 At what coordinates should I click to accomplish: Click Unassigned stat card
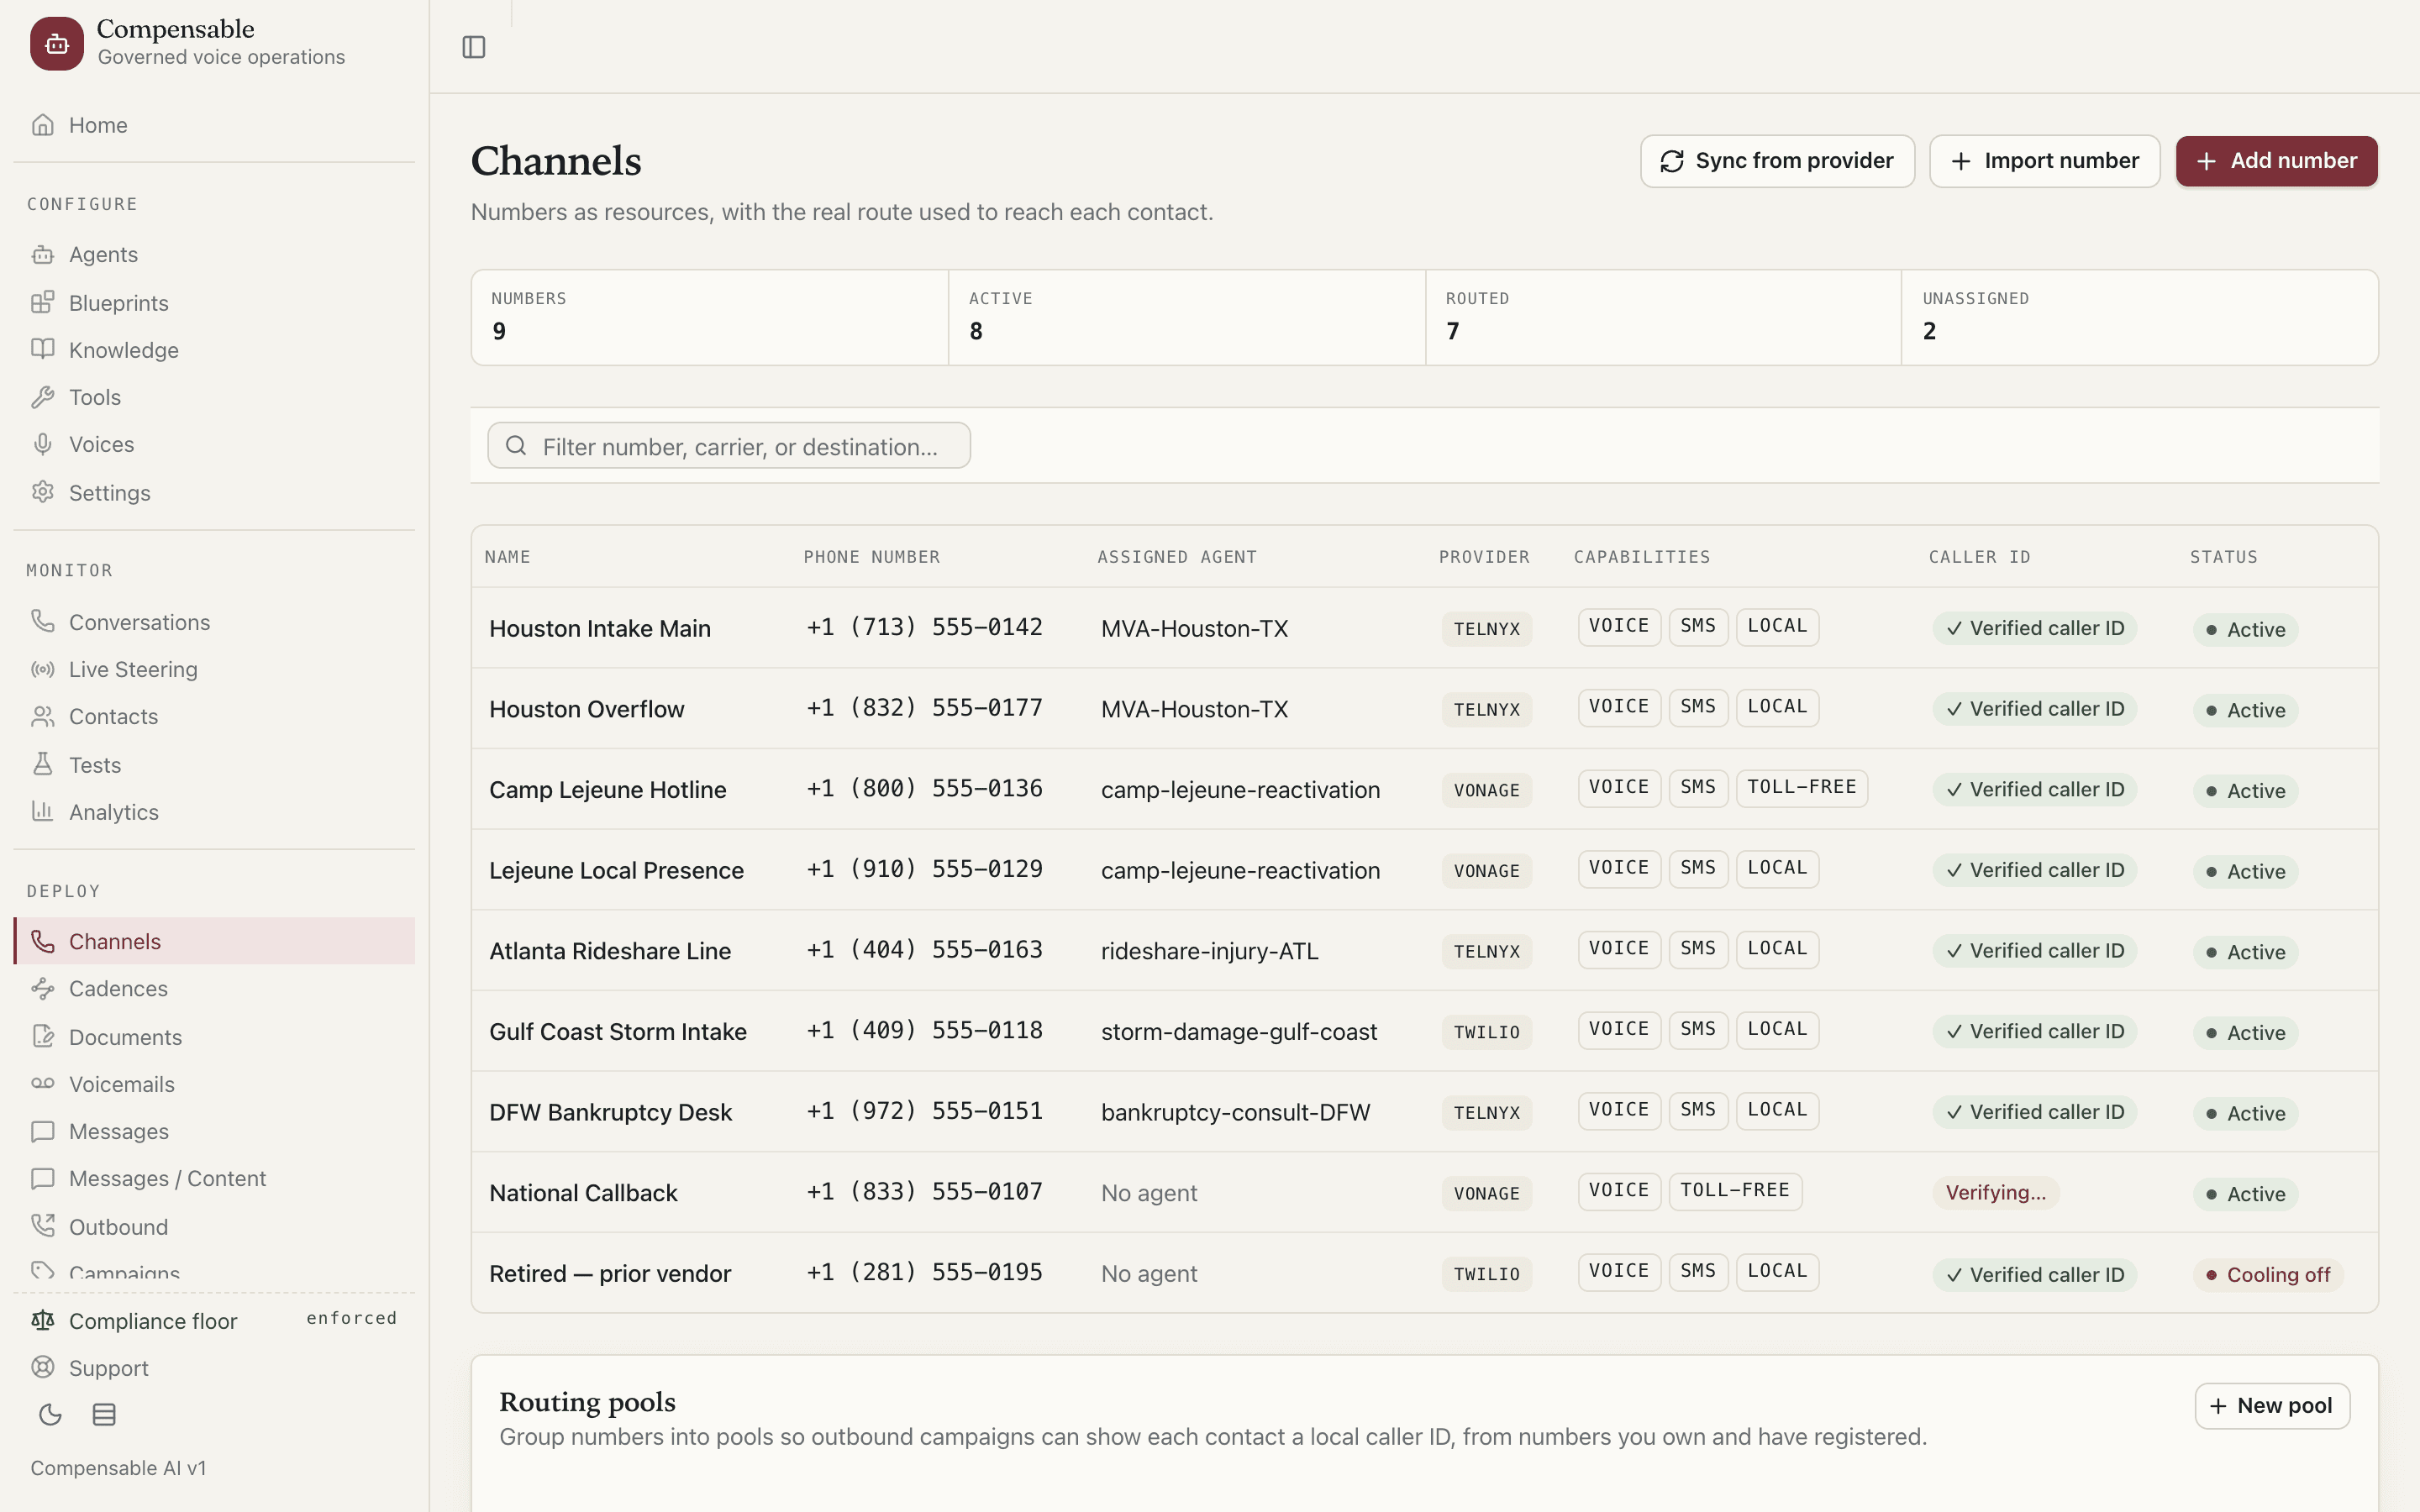(x=2139, y=317)
